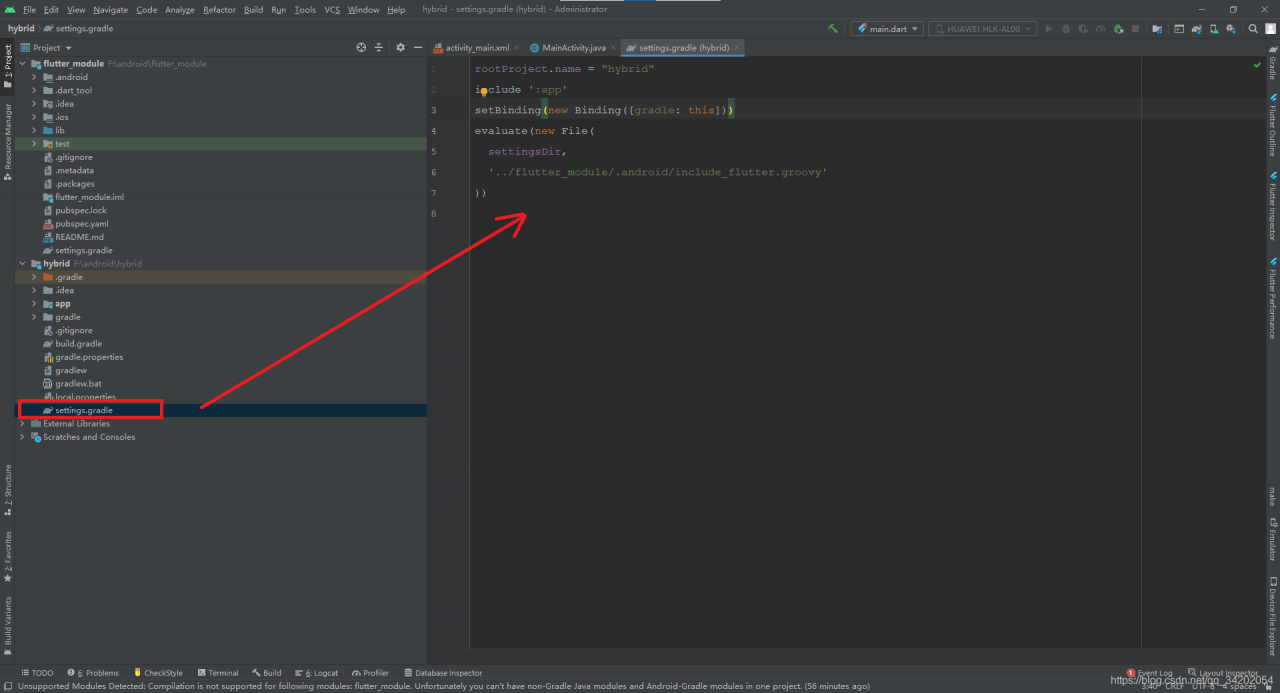
Task: Toggle the Build Variants tool window
Action: point(8,626)
